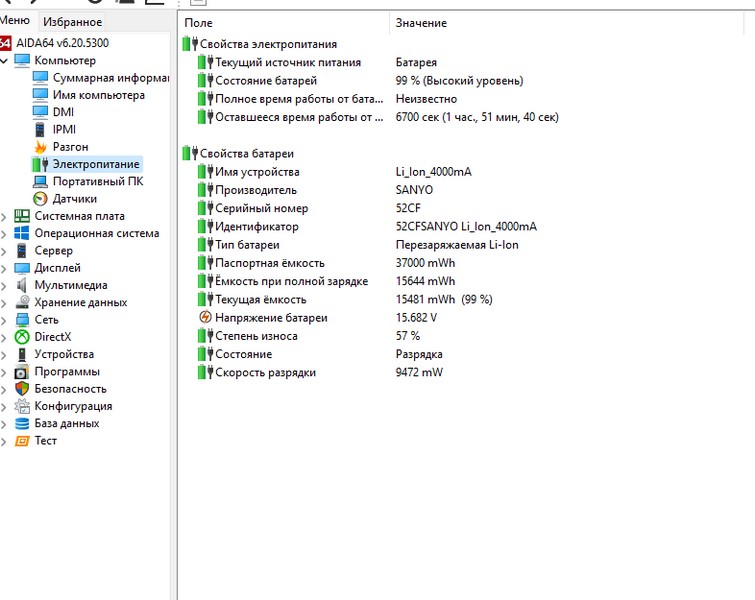The image size is (755, 600).
Task: Expand the Системная плата branch
Action: tap(5, 216)
